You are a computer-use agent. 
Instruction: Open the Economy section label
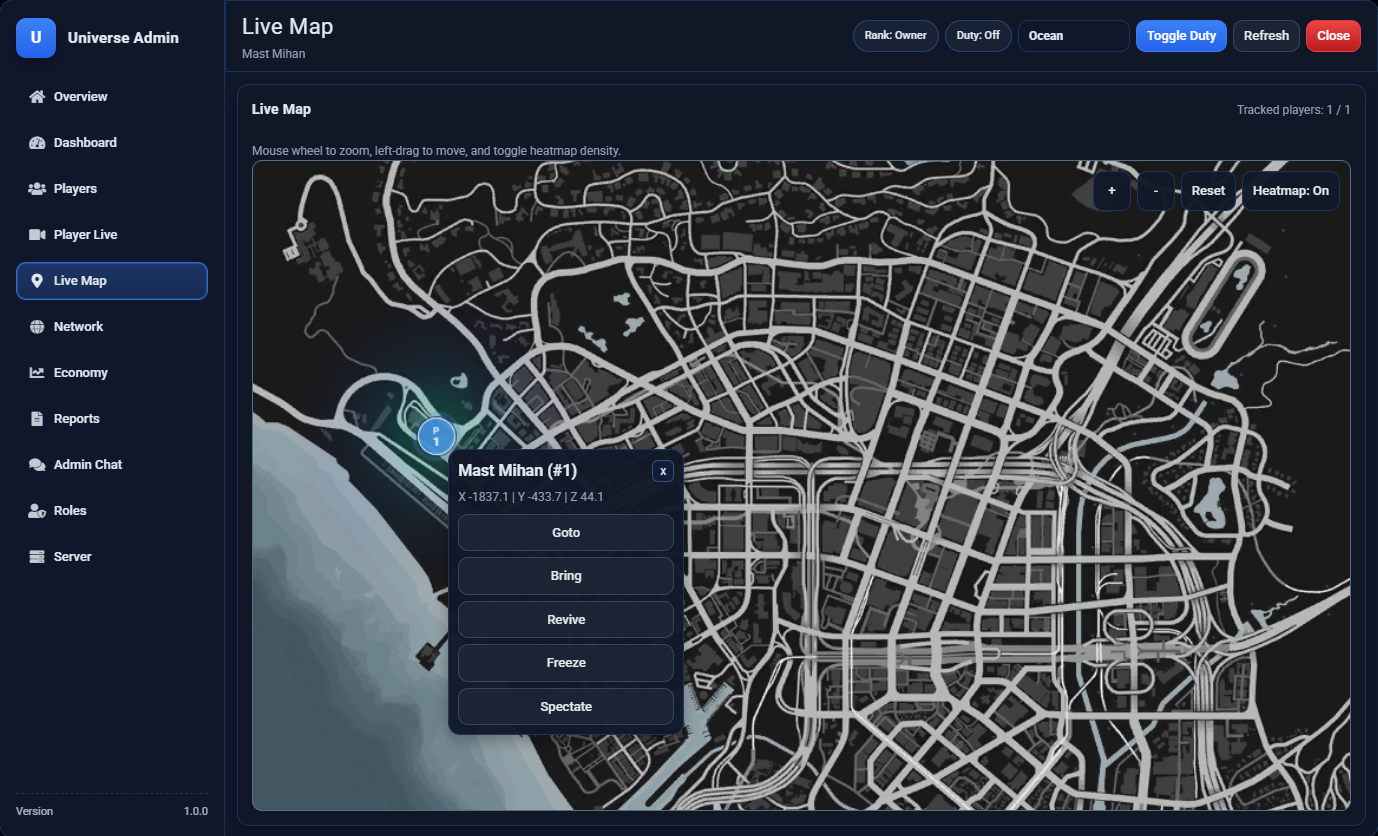pos(80,373)
